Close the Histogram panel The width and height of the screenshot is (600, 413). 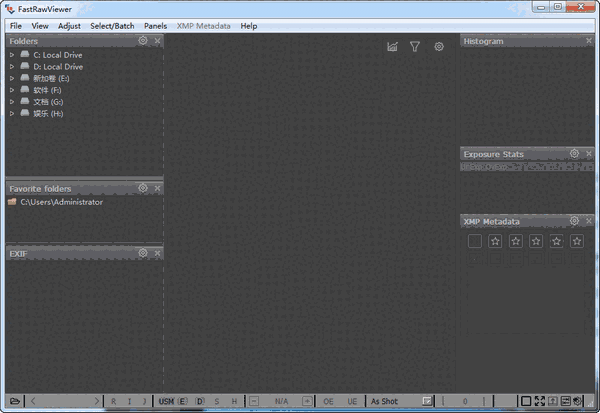click(590, 41)
